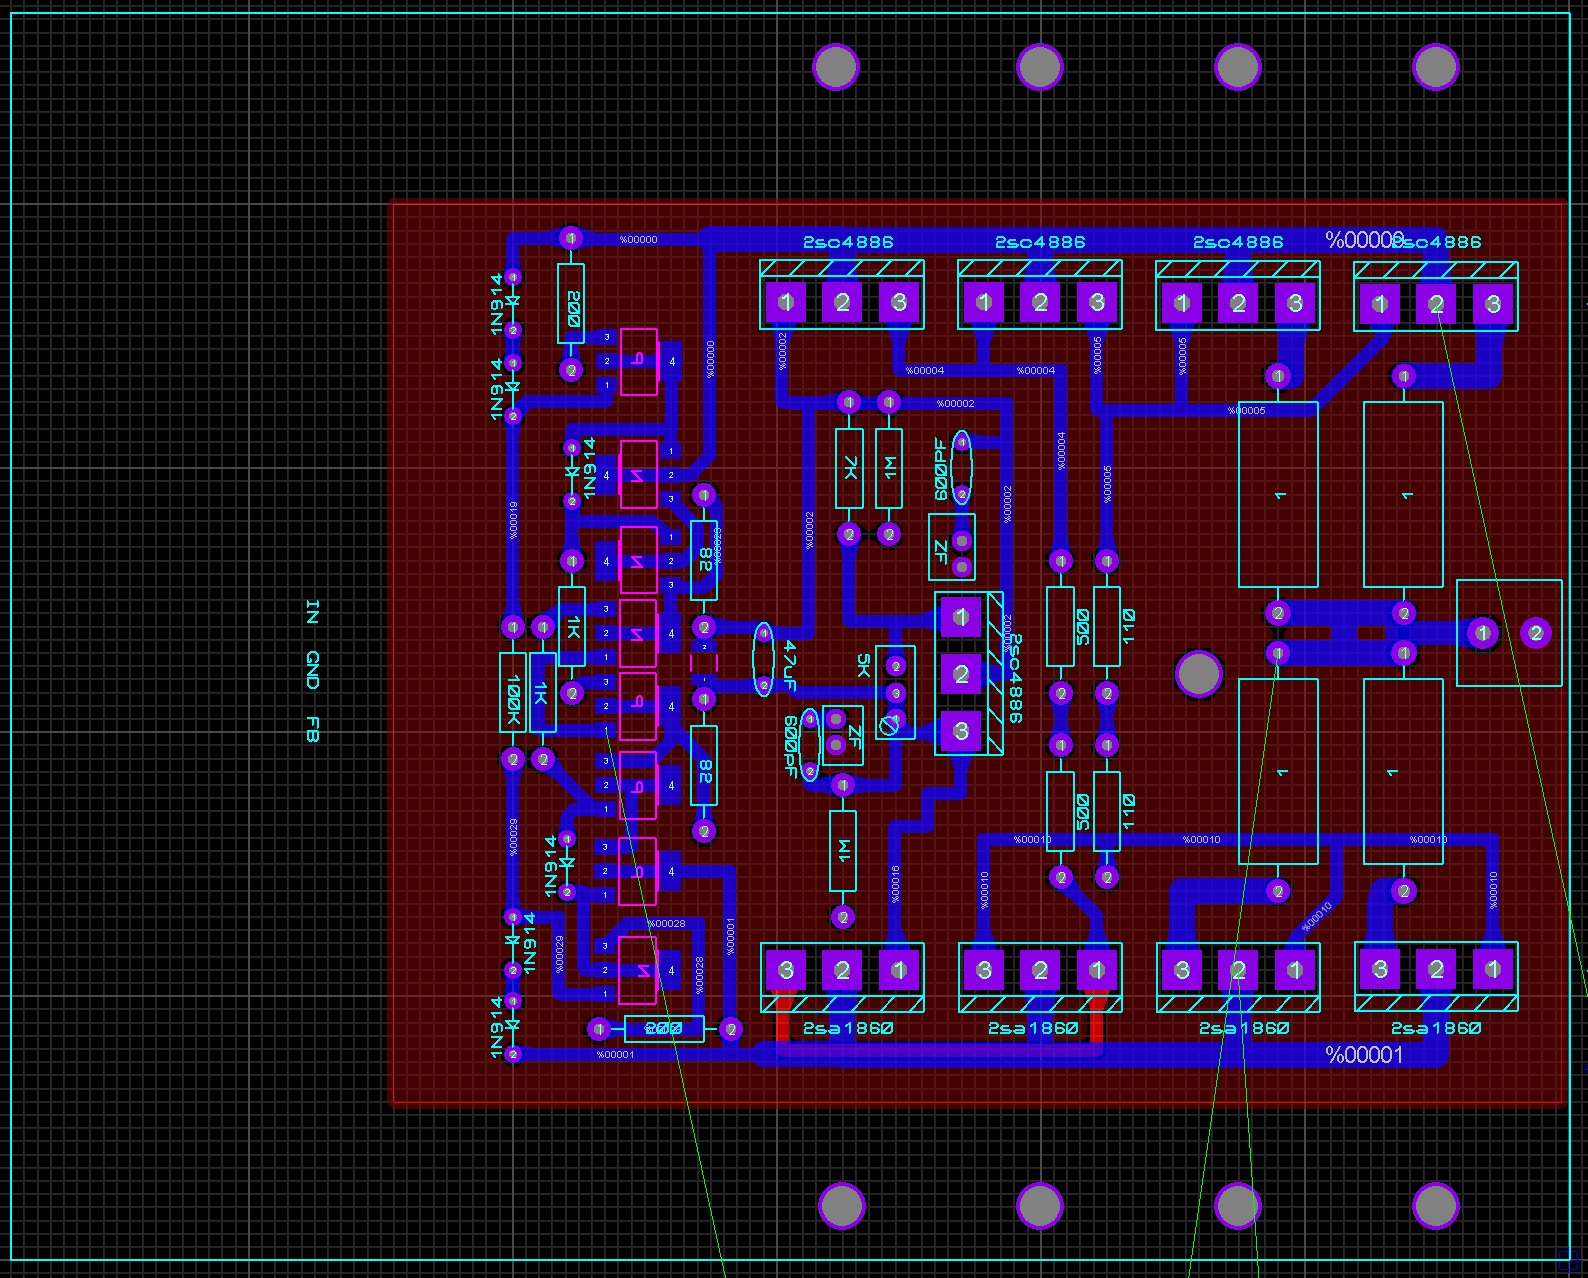The width and height of the screenshot is (1588, 1278).
Task: Click pad 1 of the two-pin connector
Action: tap(1483, 633)
